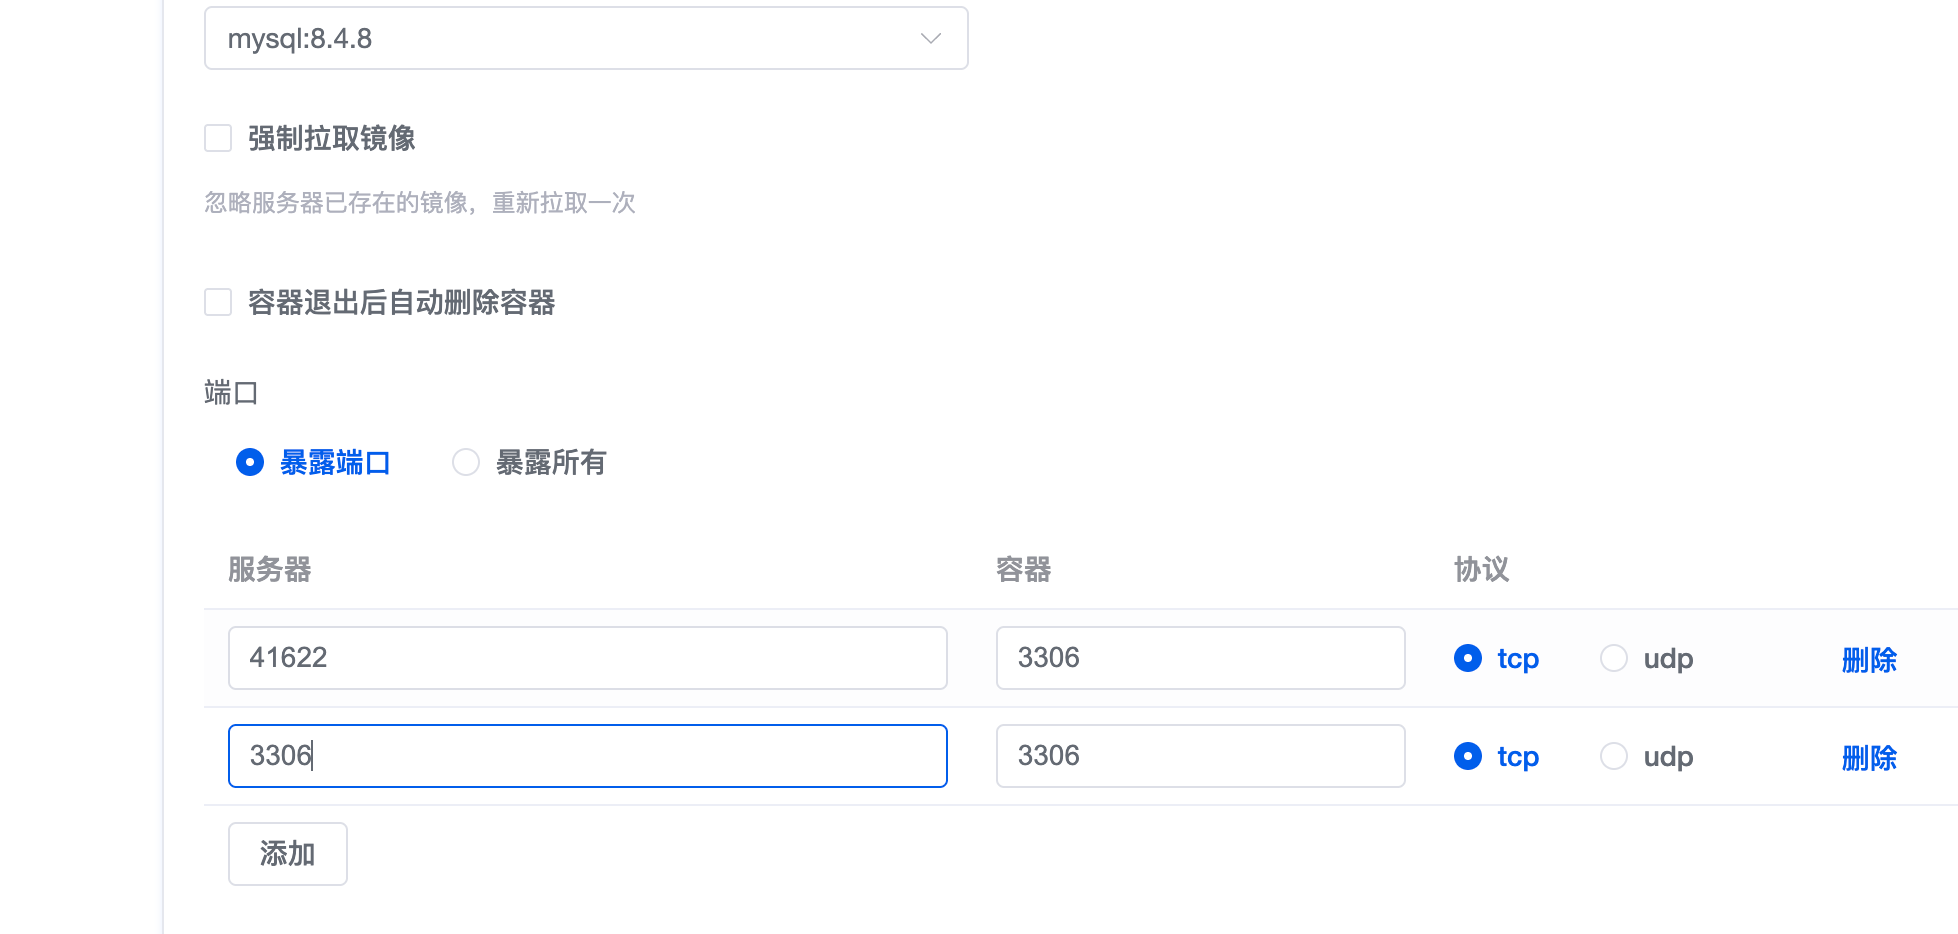Select the 暴露端口 radio option
1958x934 pixels.
250,462
